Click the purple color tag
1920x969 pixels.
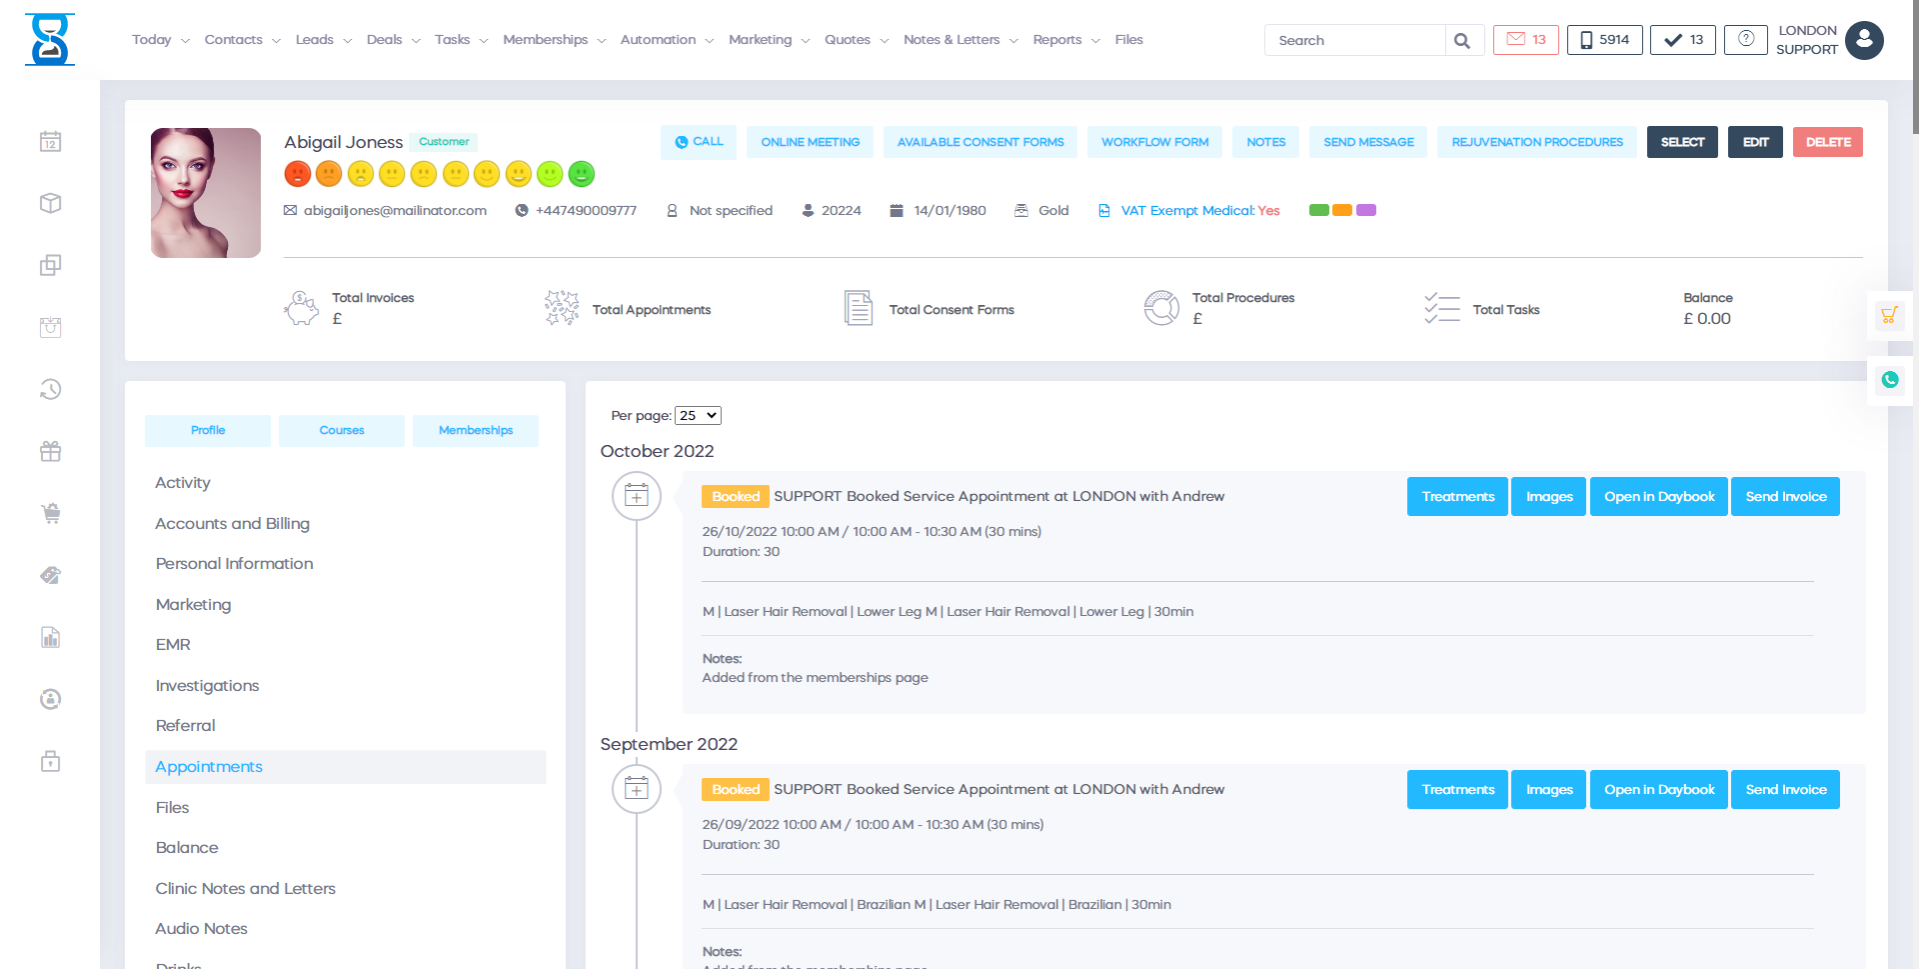click(1366, 210)
